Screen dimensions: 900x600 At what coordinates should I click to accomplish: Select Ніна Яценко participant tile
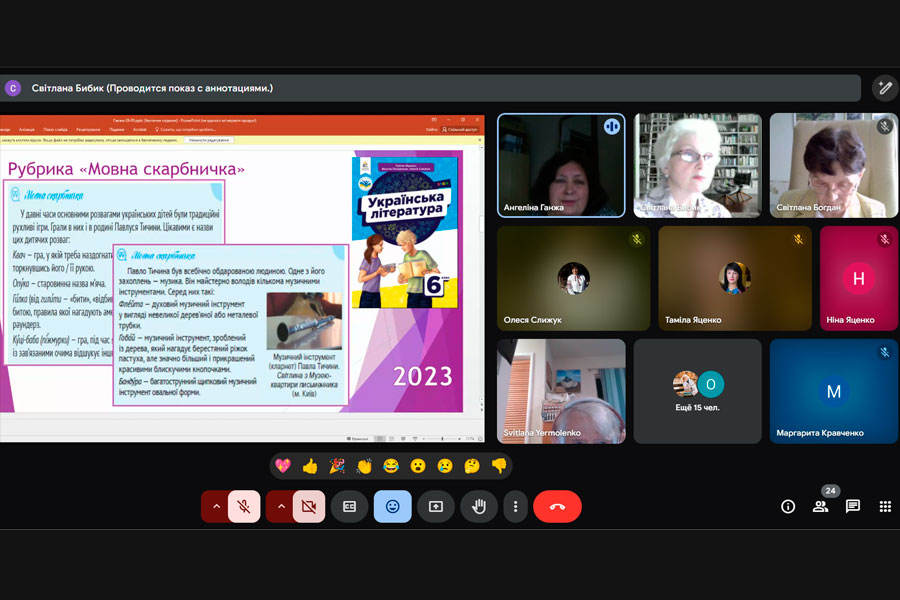(859, 278)
